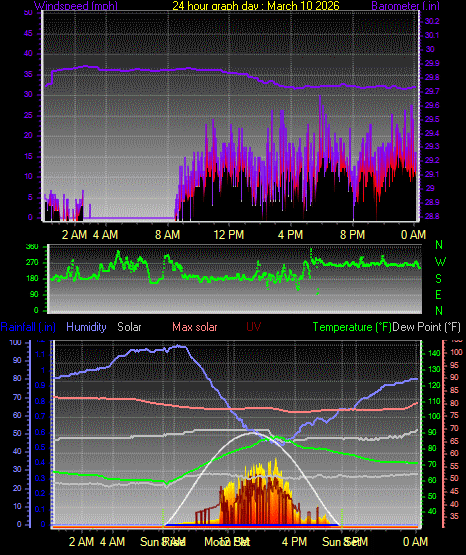Screen dimensions: 466x555
Task: Click "2 AM" under the humidity/temperature chart
Action: pyautogui.click(x=81, y=542)
